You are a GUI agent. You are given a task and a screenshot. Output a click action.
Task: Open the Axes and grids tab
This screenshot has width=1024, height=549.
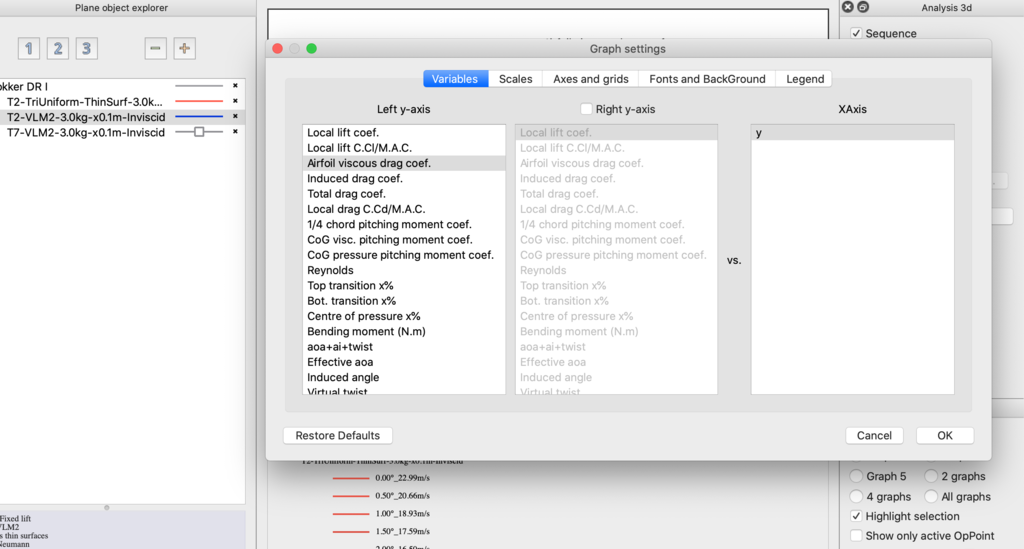point(590,79)
